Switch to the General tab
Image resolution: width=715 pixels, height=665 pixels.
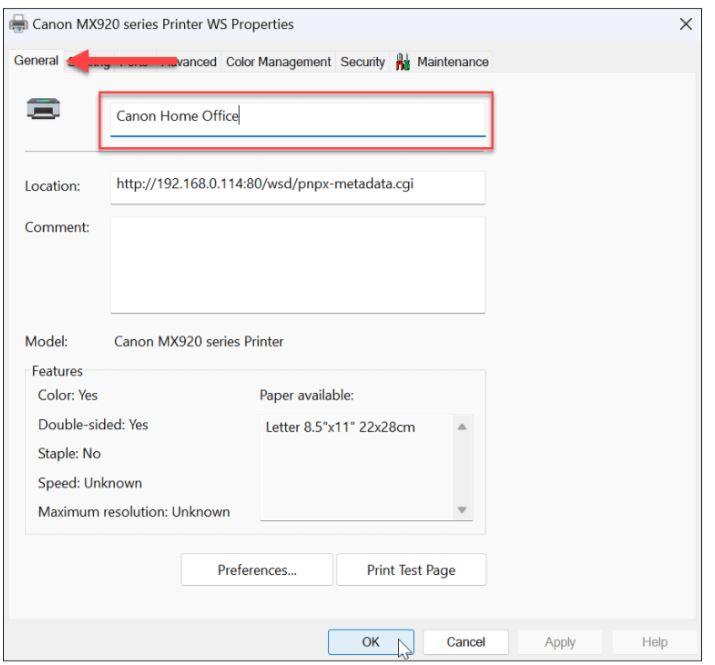point(36,60)
